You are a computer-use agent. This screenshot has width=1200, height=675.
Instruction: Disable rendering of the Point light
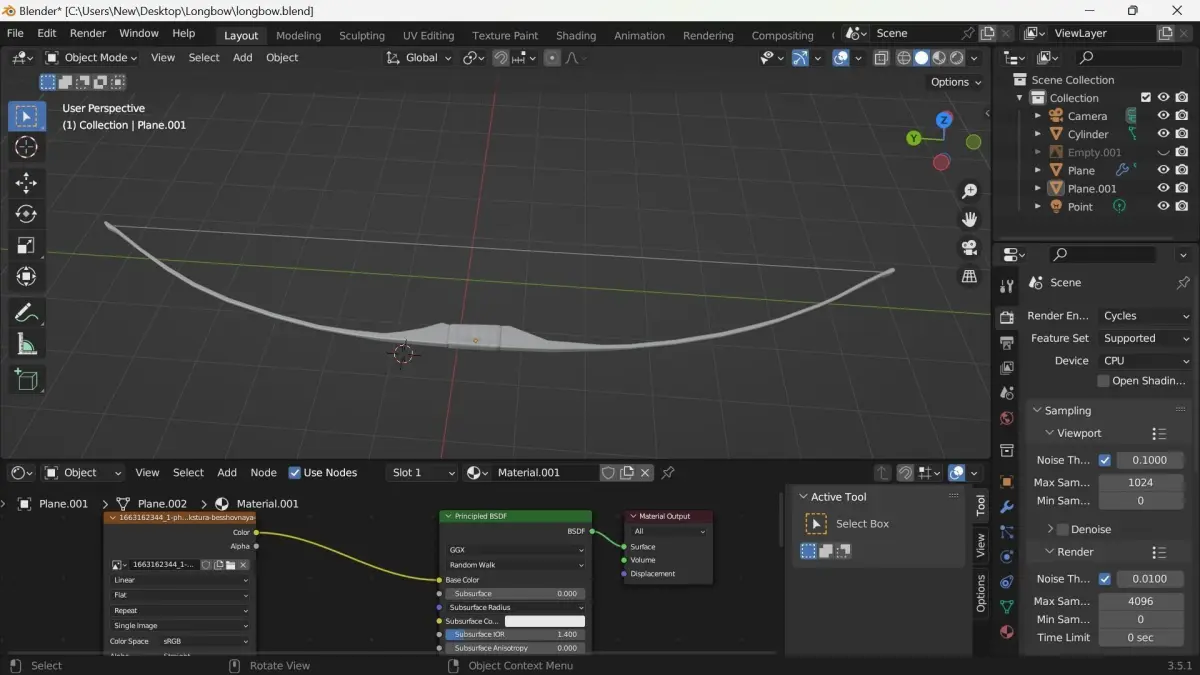(1182, 206)
